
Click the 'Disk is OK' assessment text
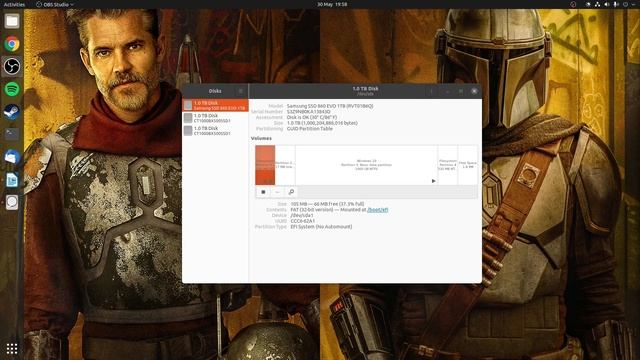[x=312, y=117]
